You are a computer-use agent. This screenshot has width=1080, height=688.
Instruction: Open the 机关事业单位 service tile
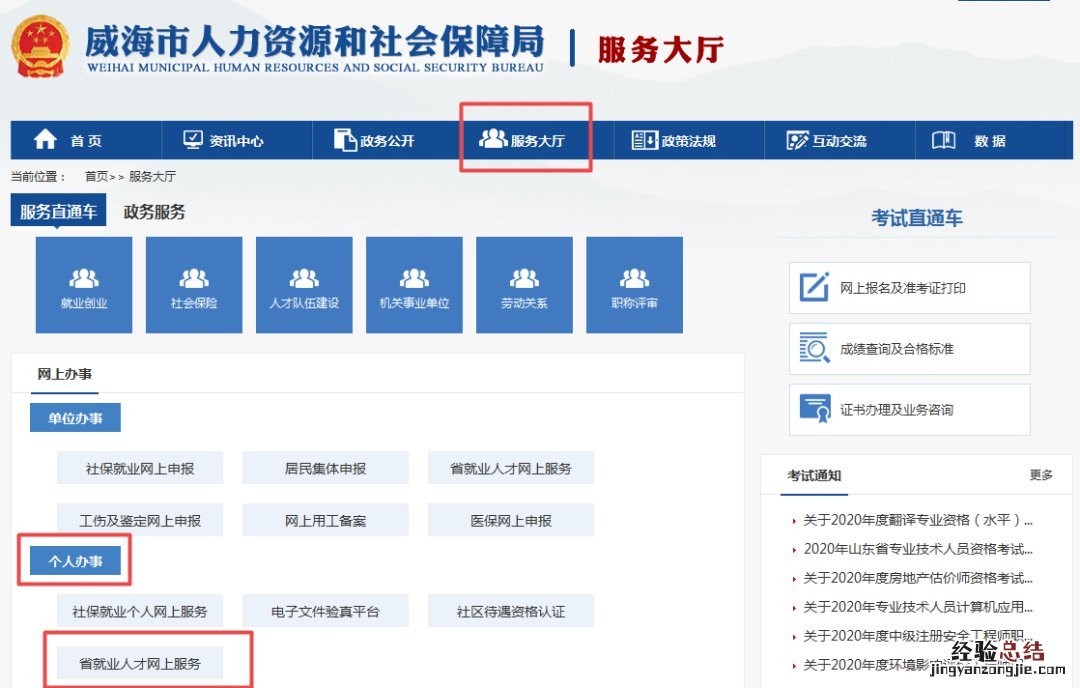click(x=414, y=285)
